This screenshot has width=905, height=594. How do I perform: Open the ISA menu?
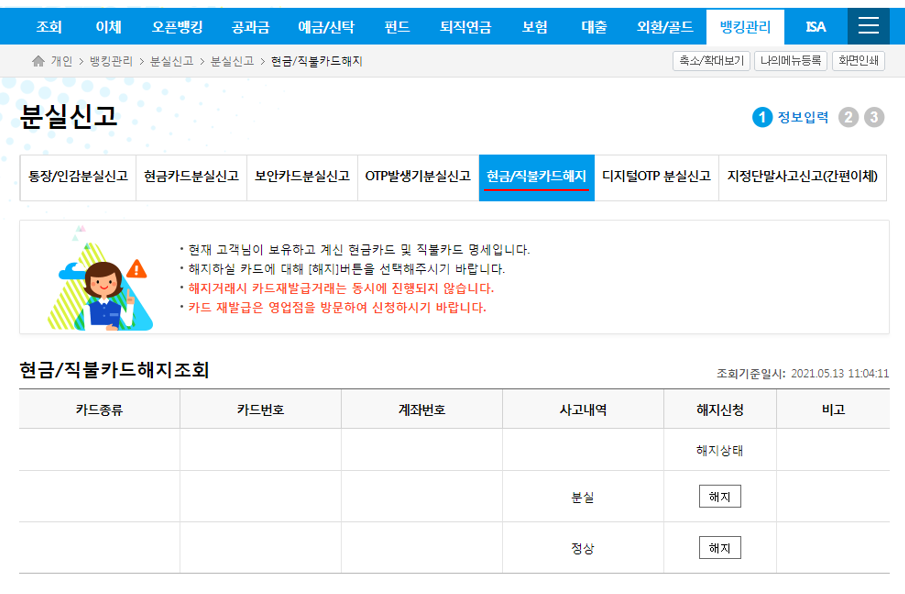816,27
